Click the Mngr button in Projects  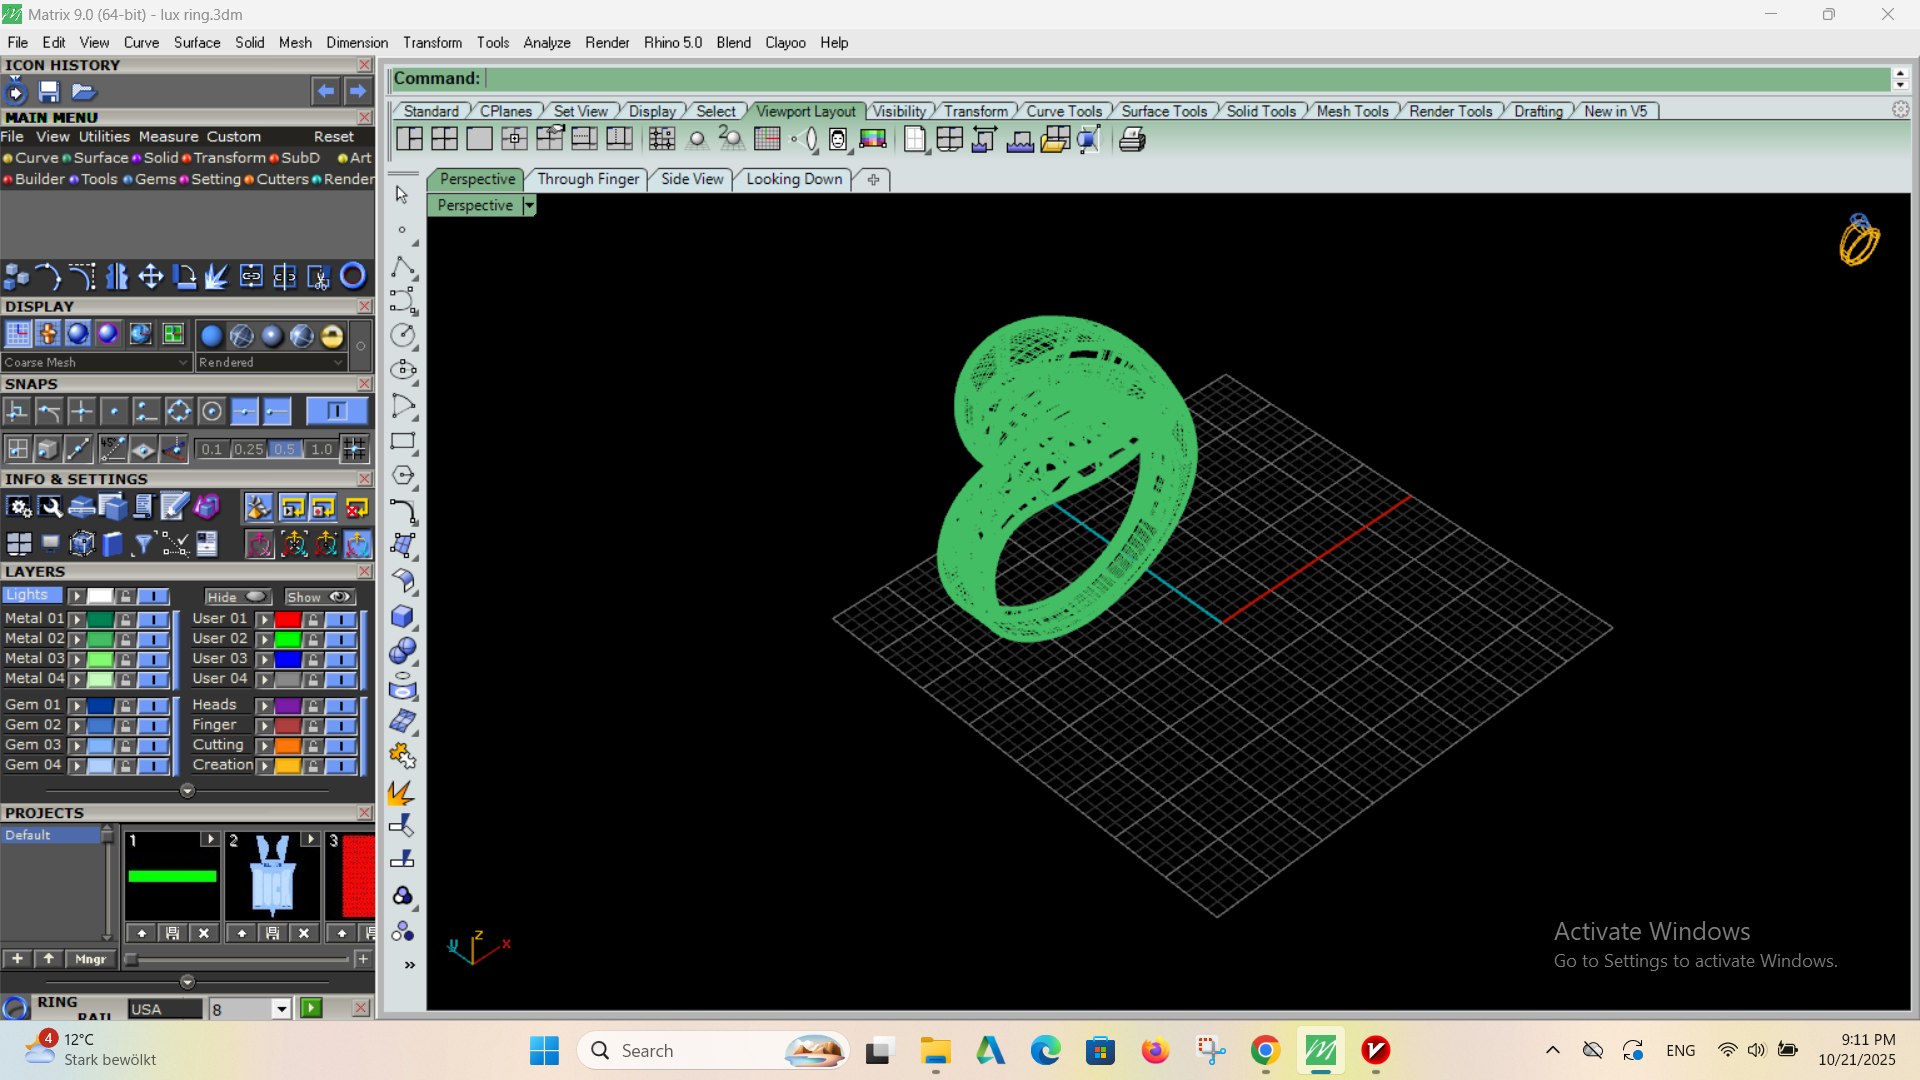[x=91, y=959]
